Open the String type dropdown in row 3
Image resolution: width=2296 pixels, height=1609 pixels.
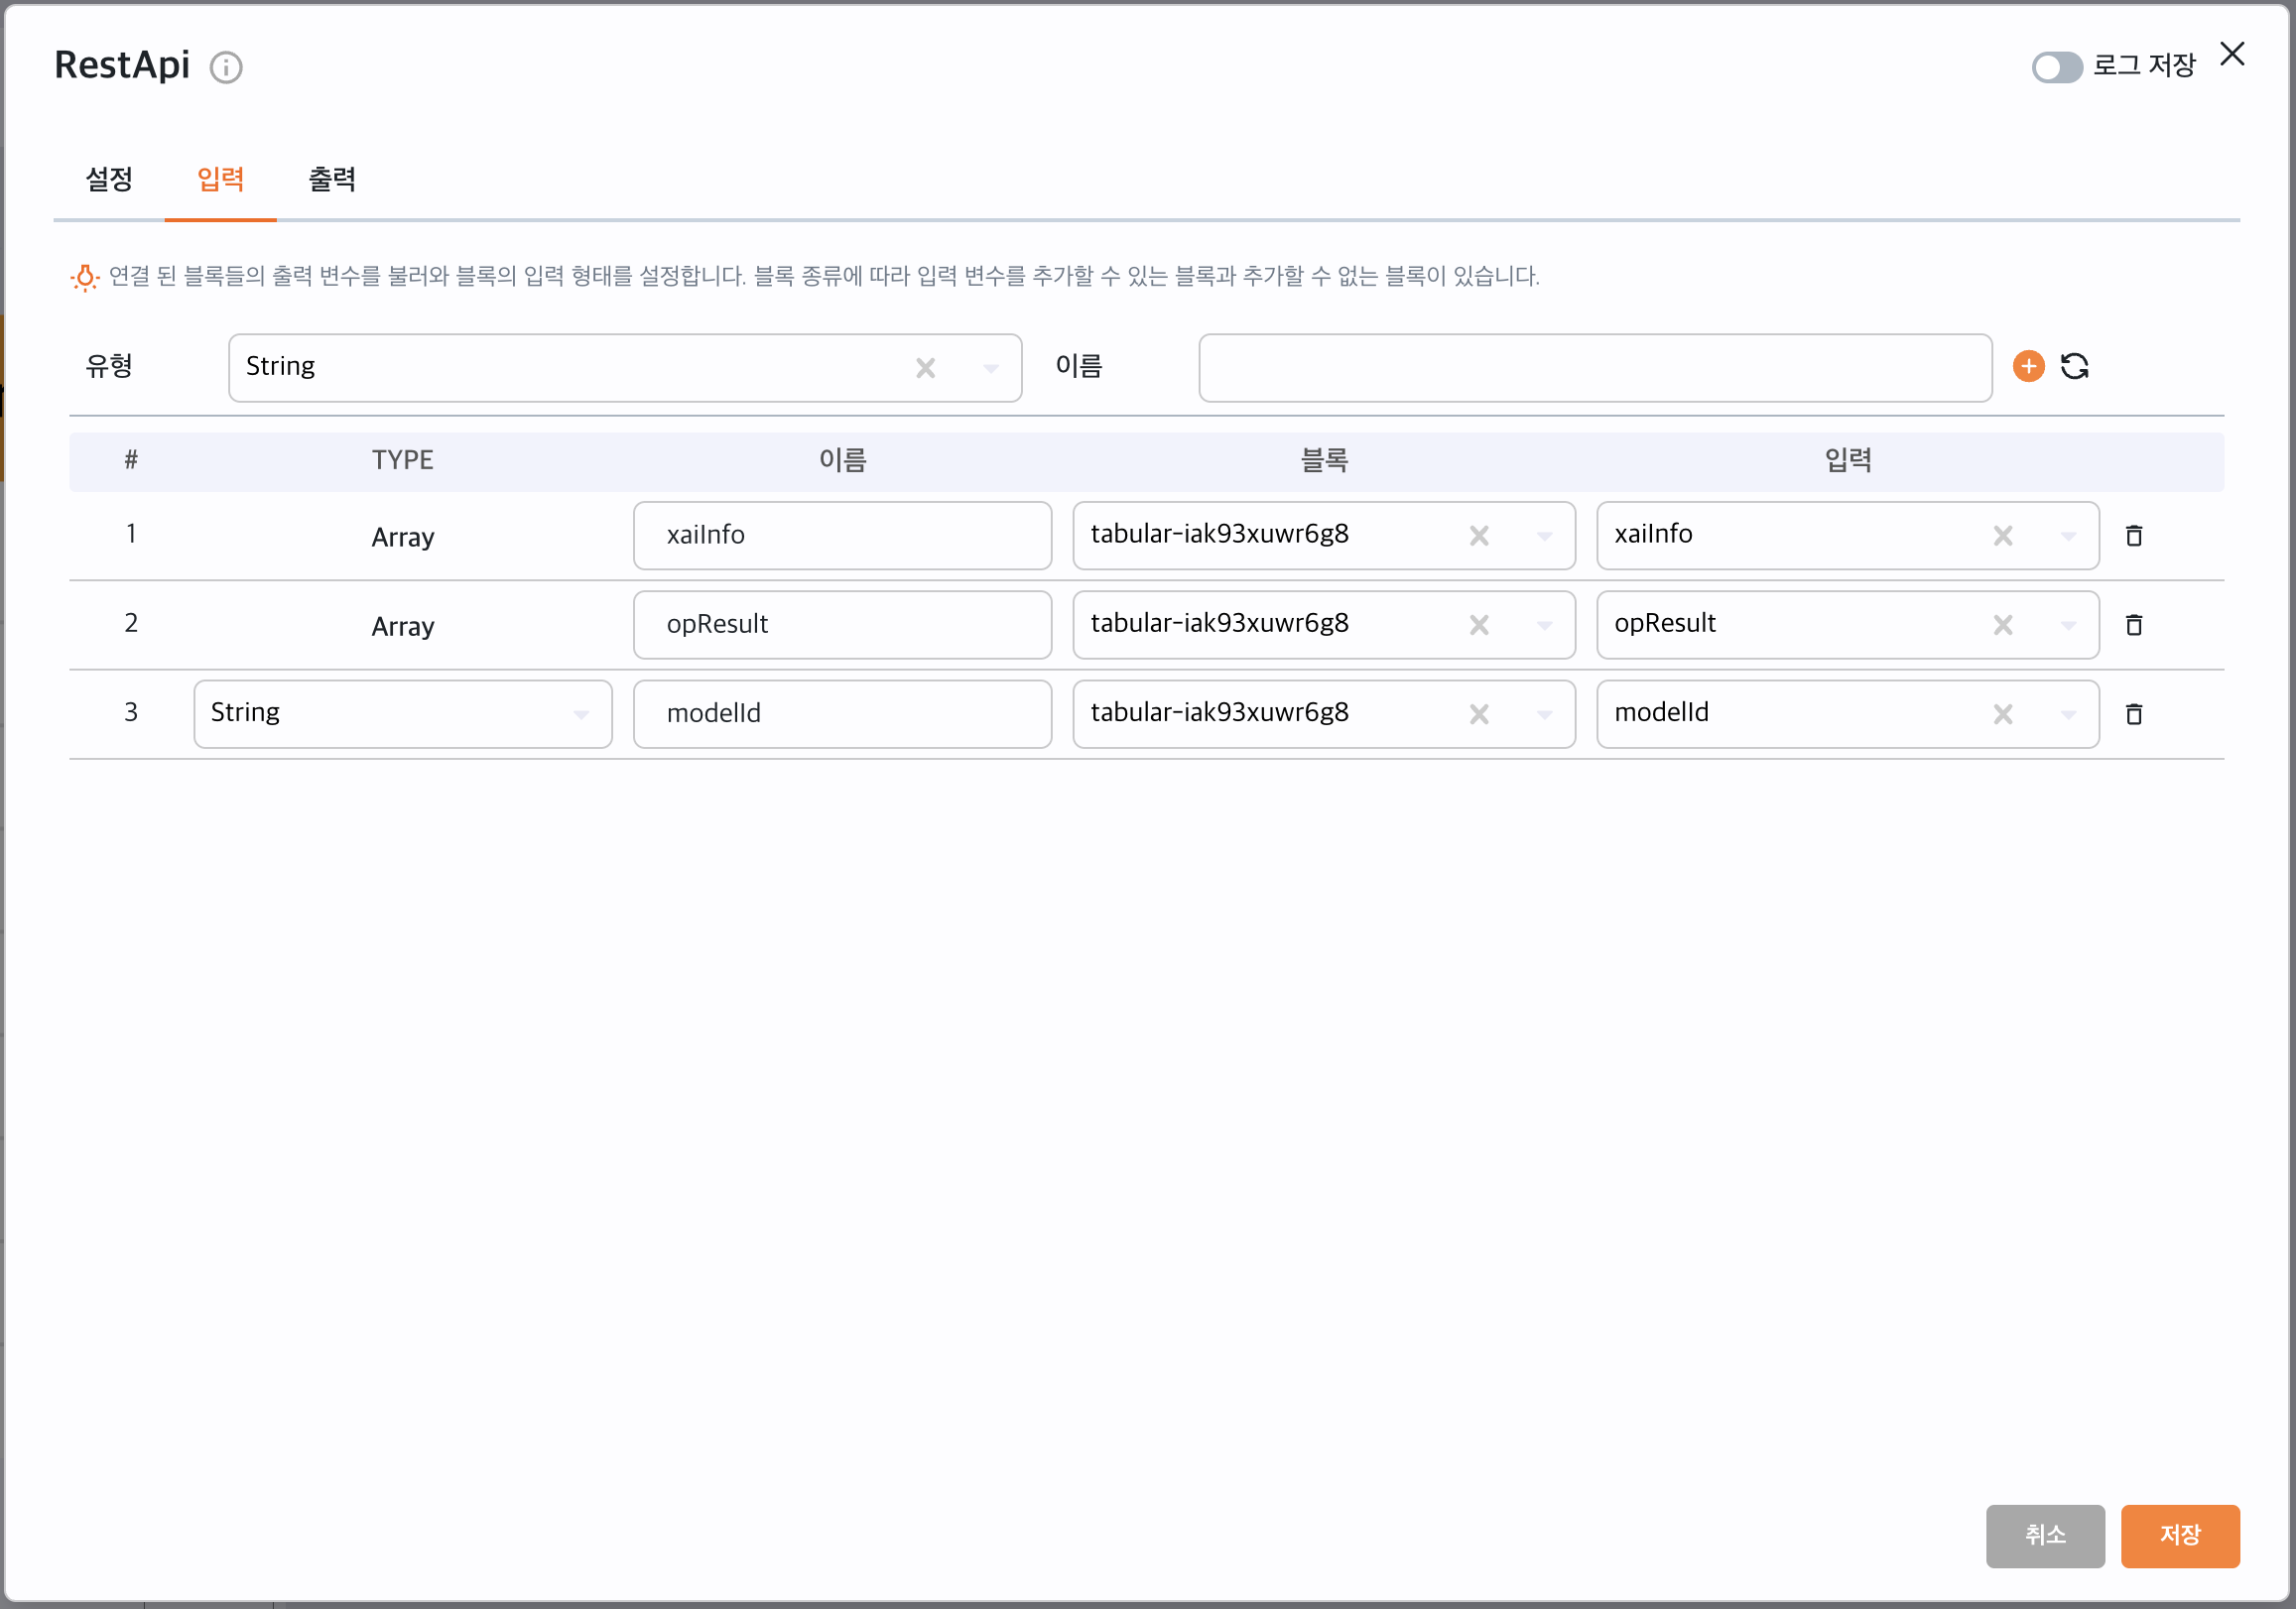point(402,713)
